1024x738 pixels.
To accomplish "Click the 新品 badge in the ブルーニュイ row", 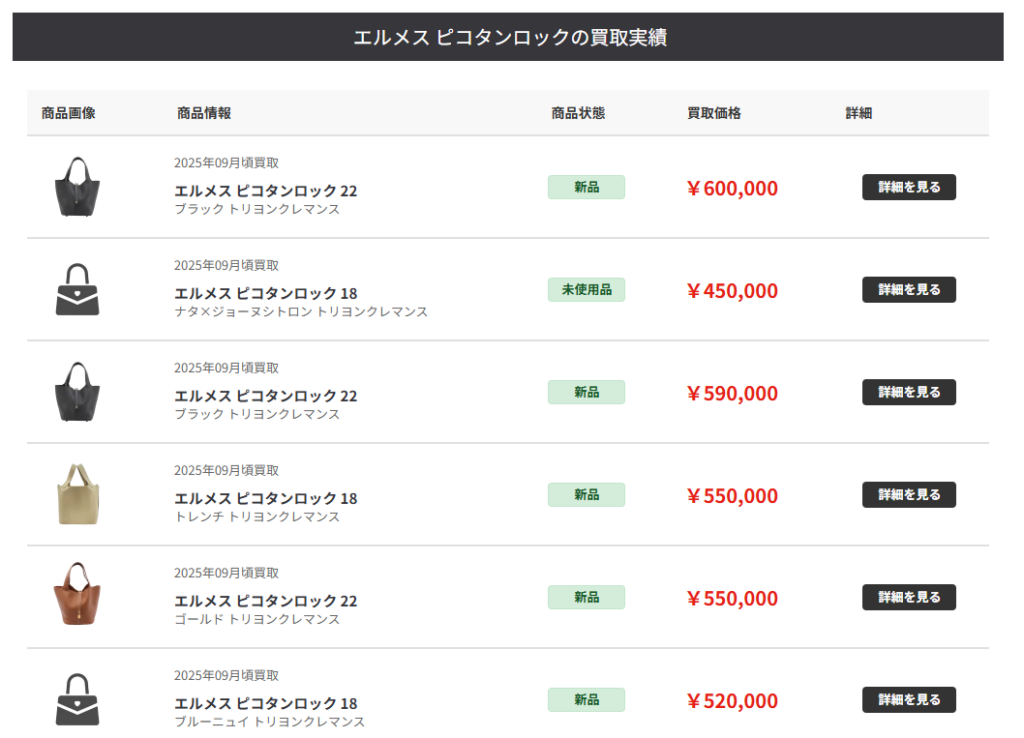I will pyautogui.click(x=586, y=700).
